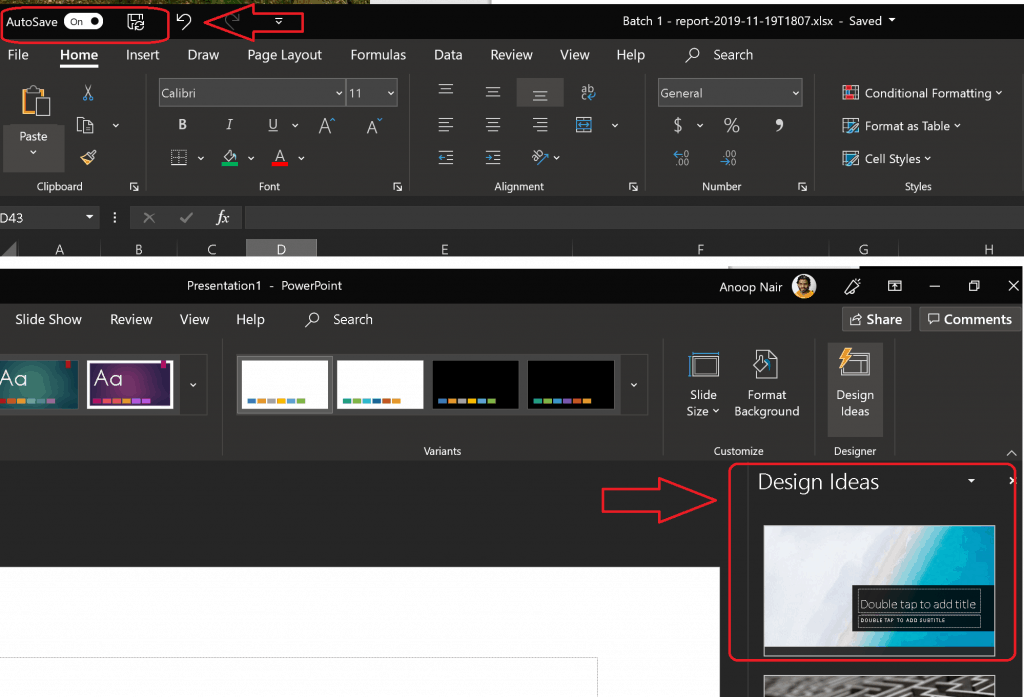Click the Design Ideas ribbon button
1024x697 pixels.
(x=855, y=389)
